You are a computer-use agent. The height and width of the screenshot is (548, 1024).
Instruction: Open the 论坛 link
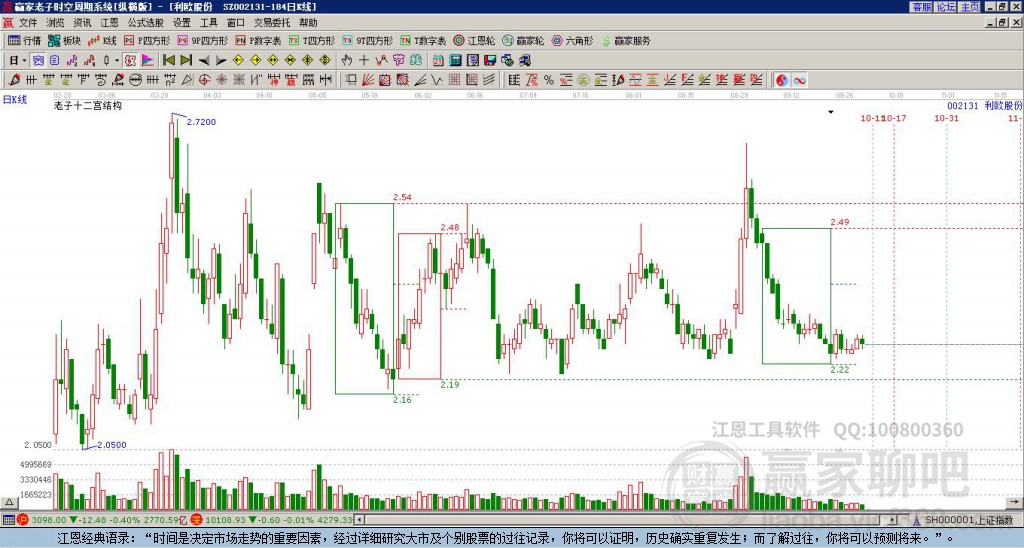pos(945,7)
